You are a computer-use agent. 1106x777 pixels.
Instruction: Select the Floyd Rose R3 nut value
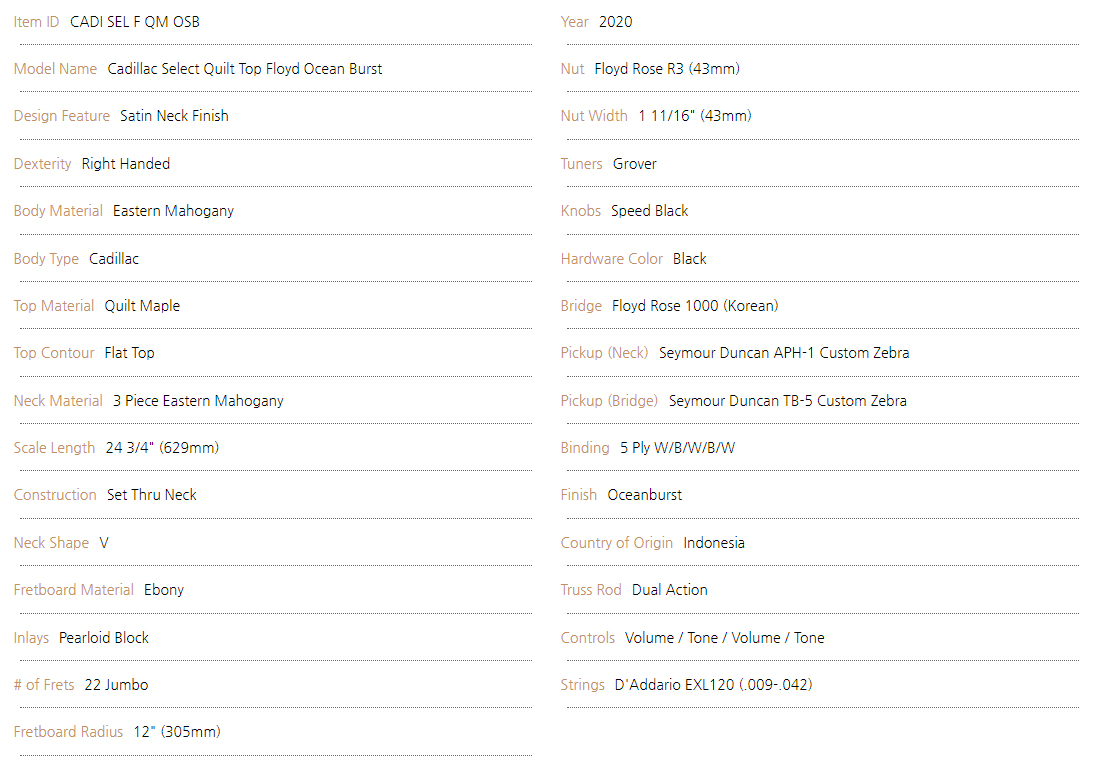(x=667, y=69)
